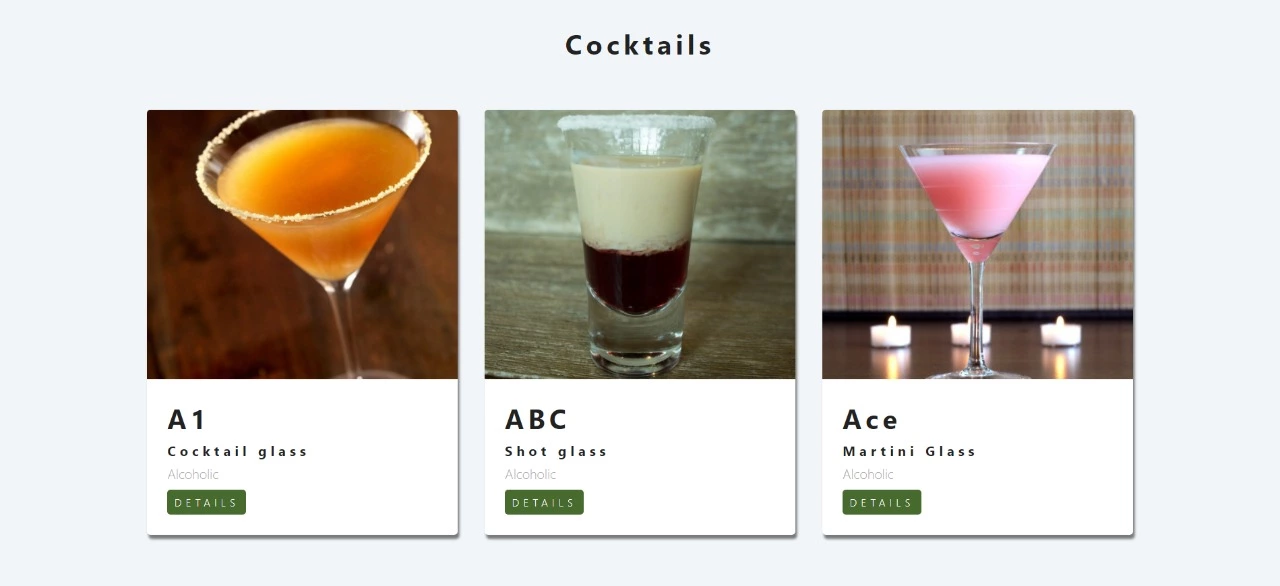Select the 'Shot glass' label
The image size is (1280, 586).
pos(556,451)
